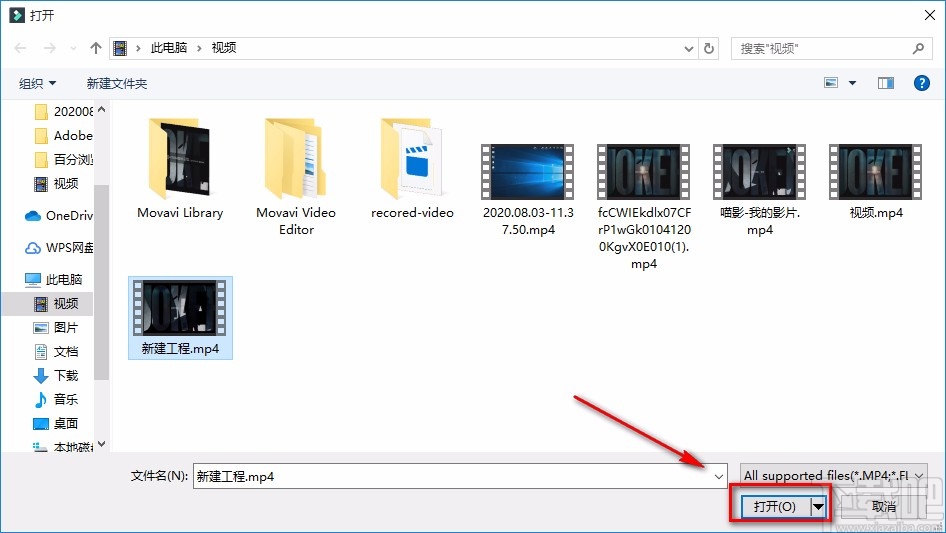The image size is (946, 533).
Task: Open 文档 in the navigation pane
Action: pos(56,351)
